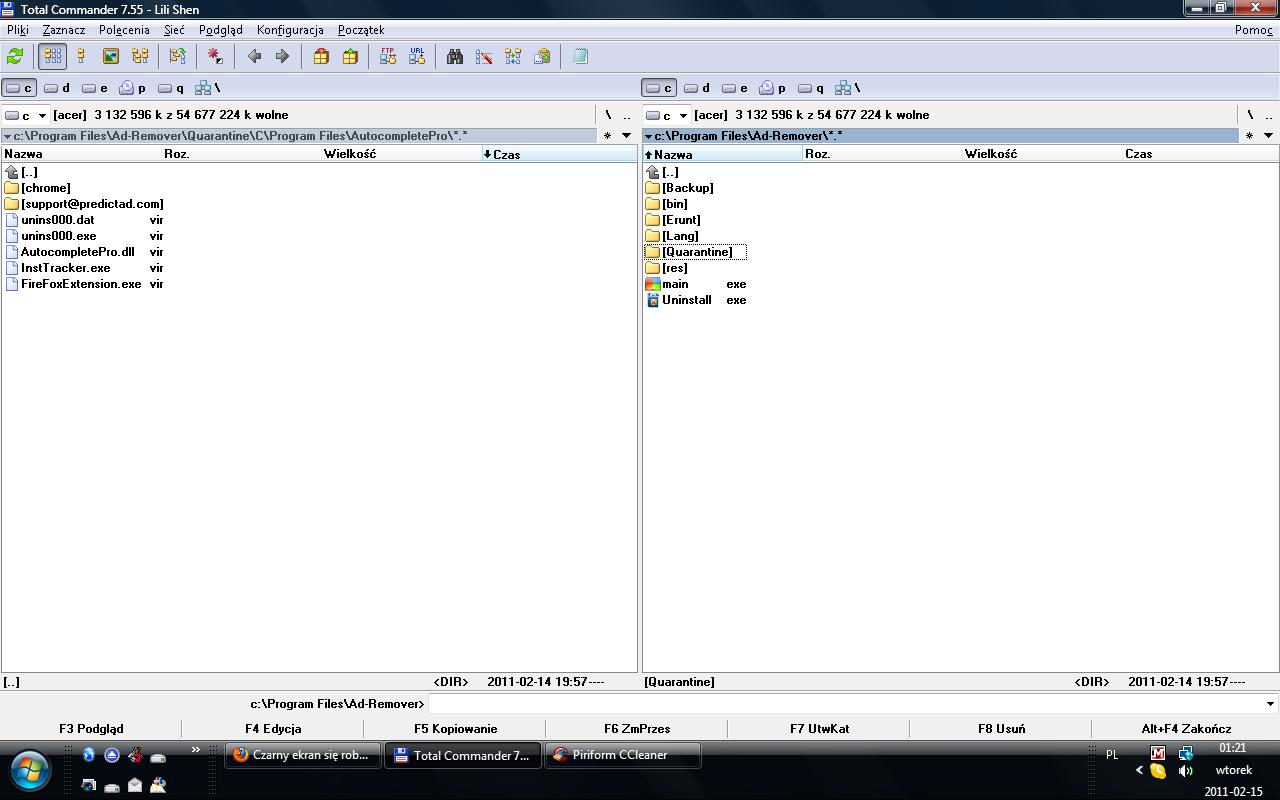Open right panel favorites asterisk button
1280x800 pixels.
click(1249, 135)
